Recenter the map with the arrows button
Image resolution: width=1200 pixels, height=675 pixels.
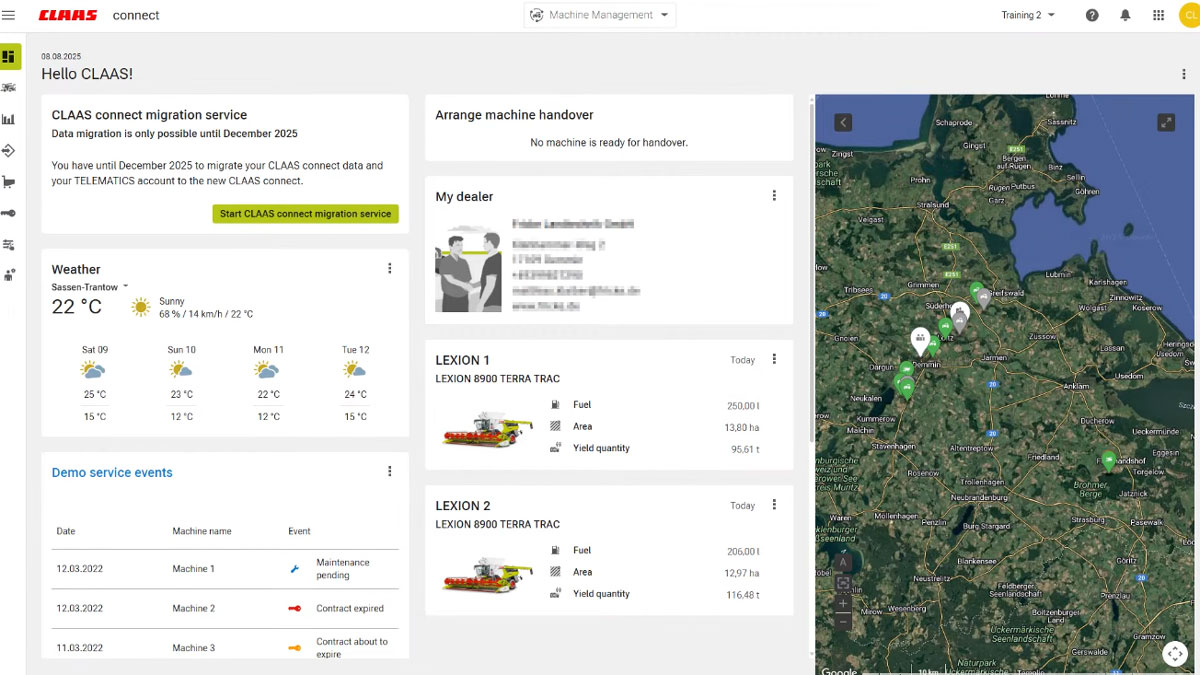coord(1175,654)
